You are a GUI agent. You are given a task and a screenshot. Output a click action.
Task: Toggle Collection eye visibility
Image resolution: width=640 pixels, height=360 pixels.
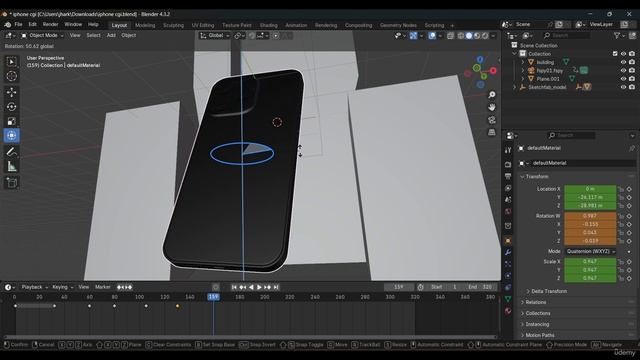pos(623,54)
